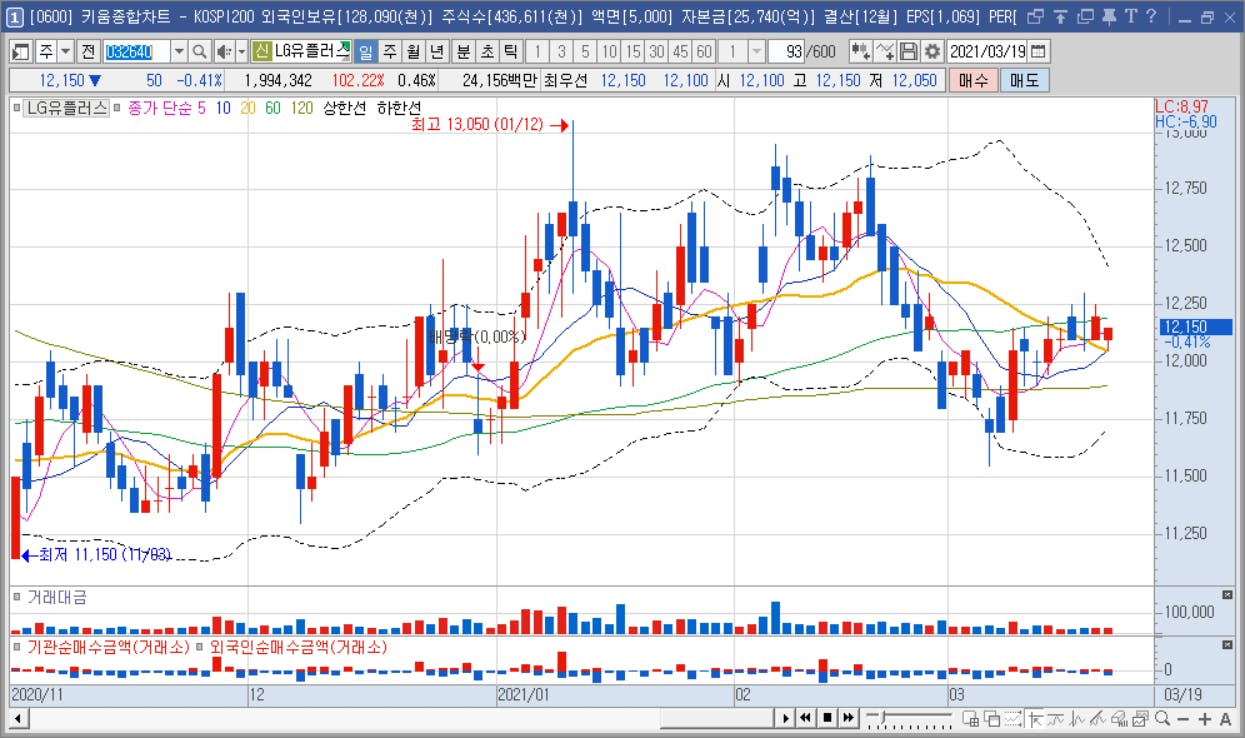Screen dimensions: 1245x738
Task: Select the 틱 tick chart tab
Action: click(x=511, y=52)
